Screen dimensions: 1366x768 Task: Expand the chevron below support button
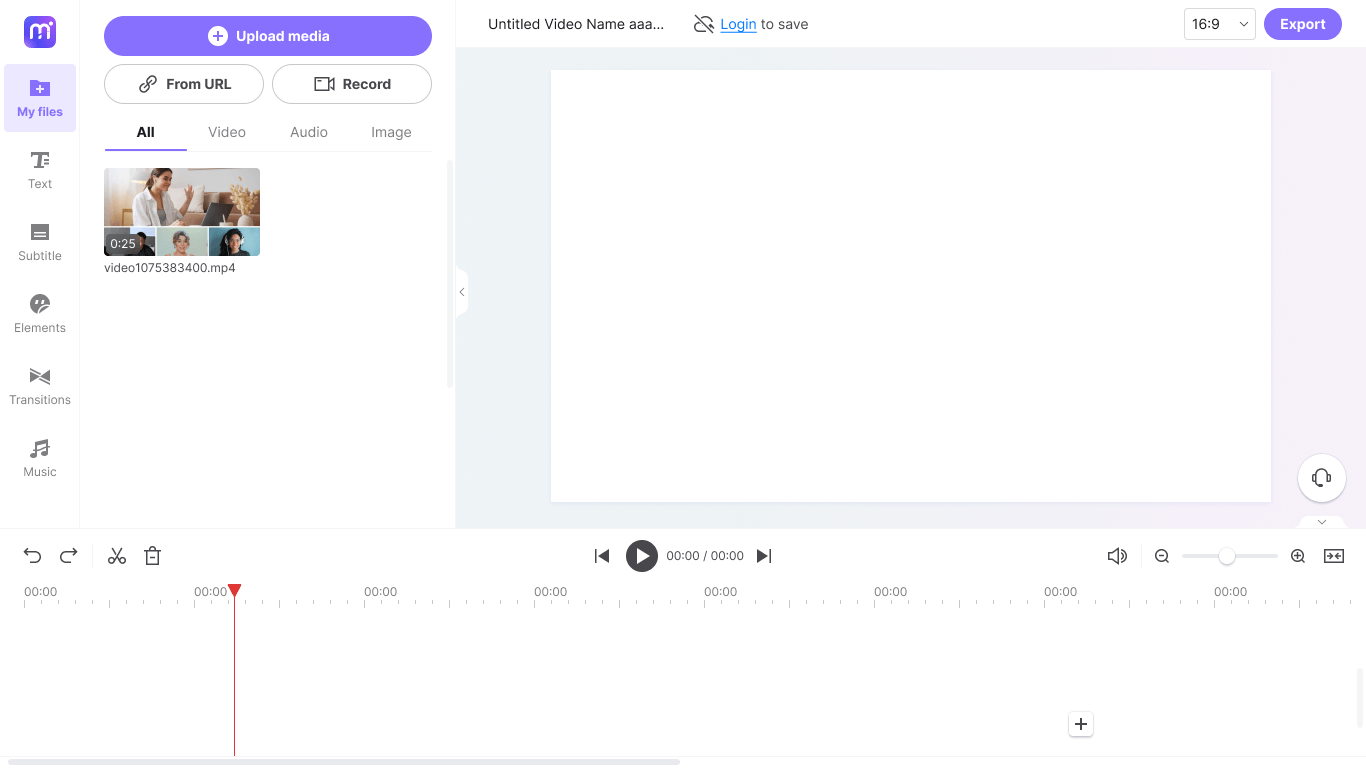point(1321,522)
